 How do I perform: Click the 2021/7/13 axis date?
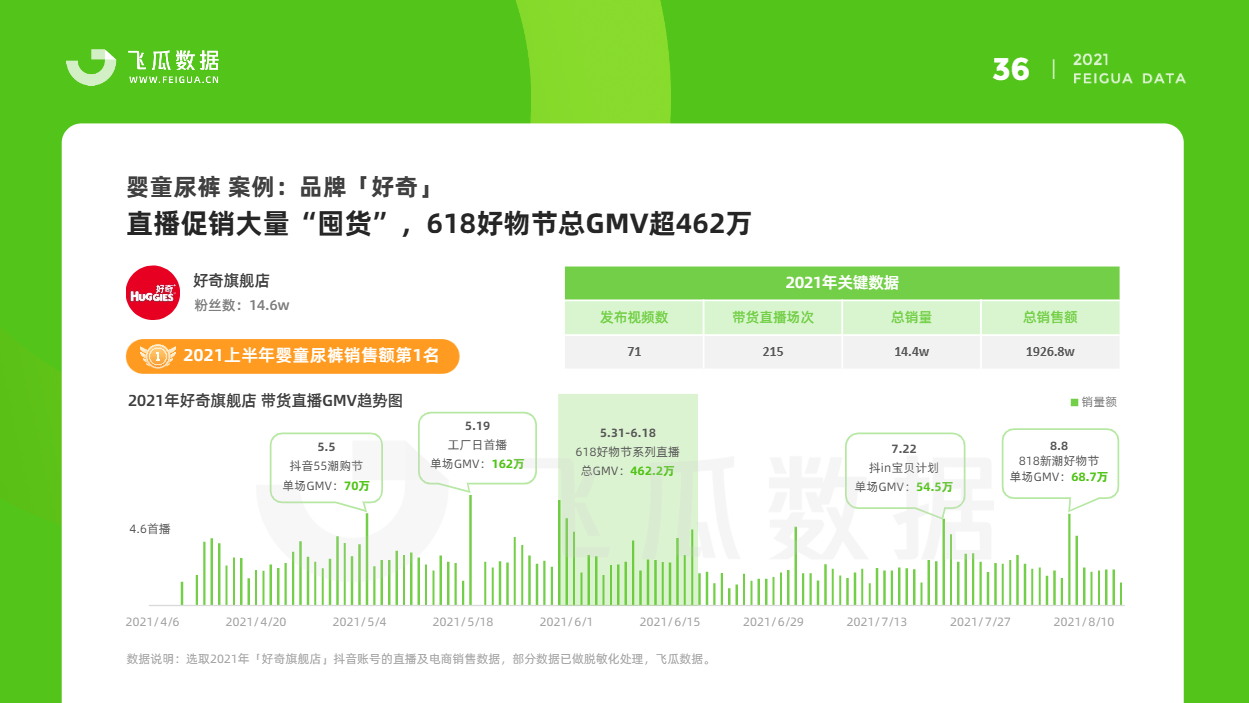(877, 621)
